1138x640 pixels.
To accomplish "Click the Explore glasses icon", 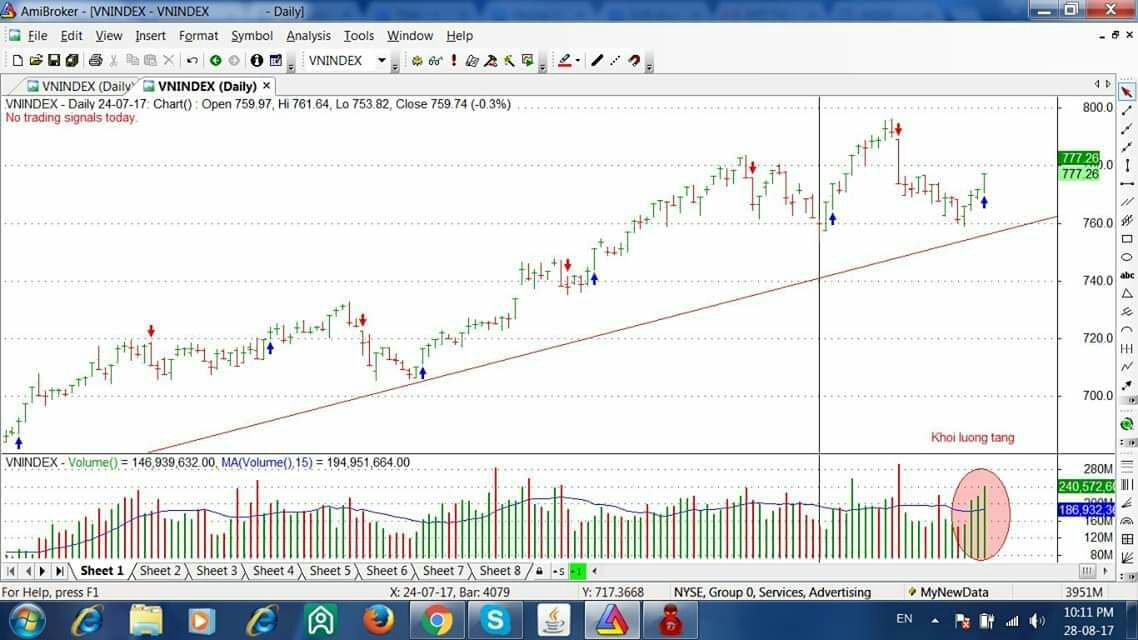I will click(435, 61).
